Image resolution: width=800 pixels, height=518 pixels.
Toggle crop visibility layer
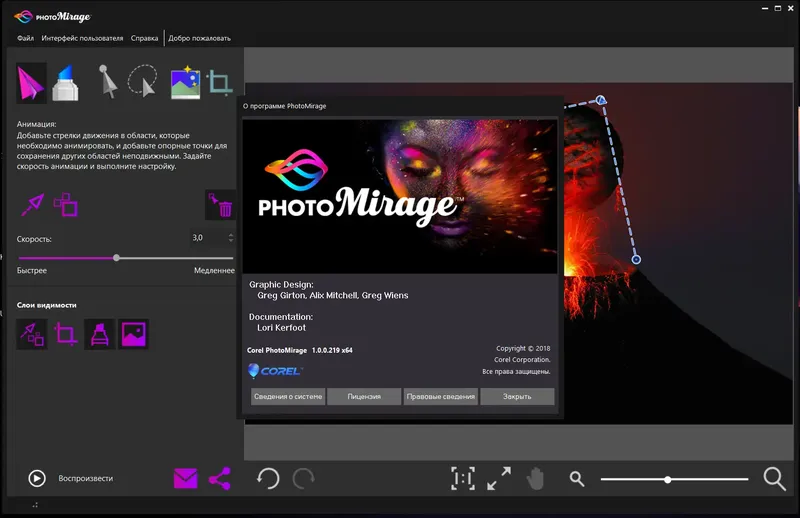click(x=66, y=334)
